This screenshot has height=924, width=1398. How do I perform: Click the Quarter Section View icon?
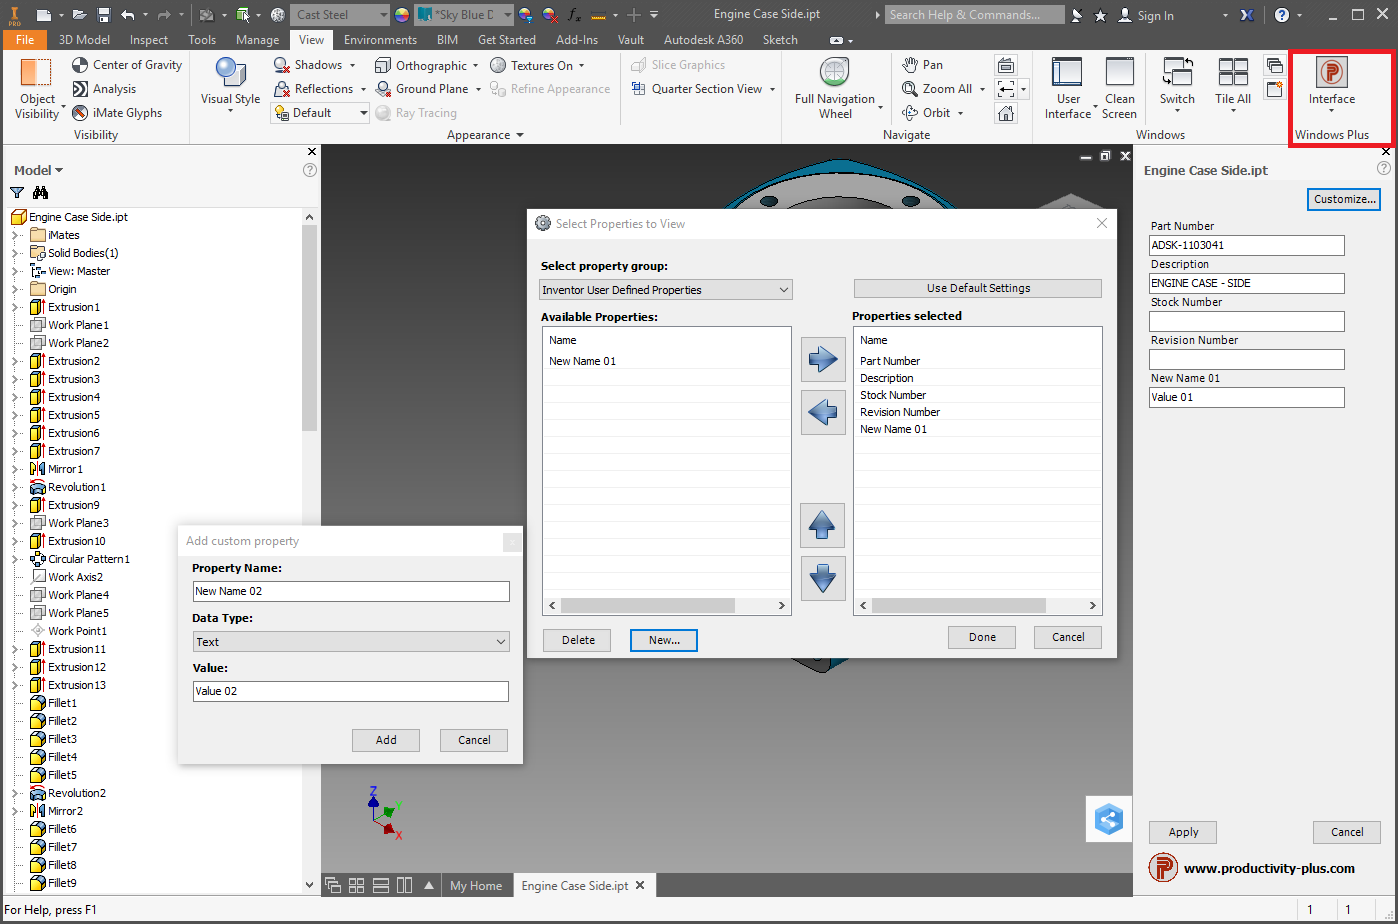639,89
